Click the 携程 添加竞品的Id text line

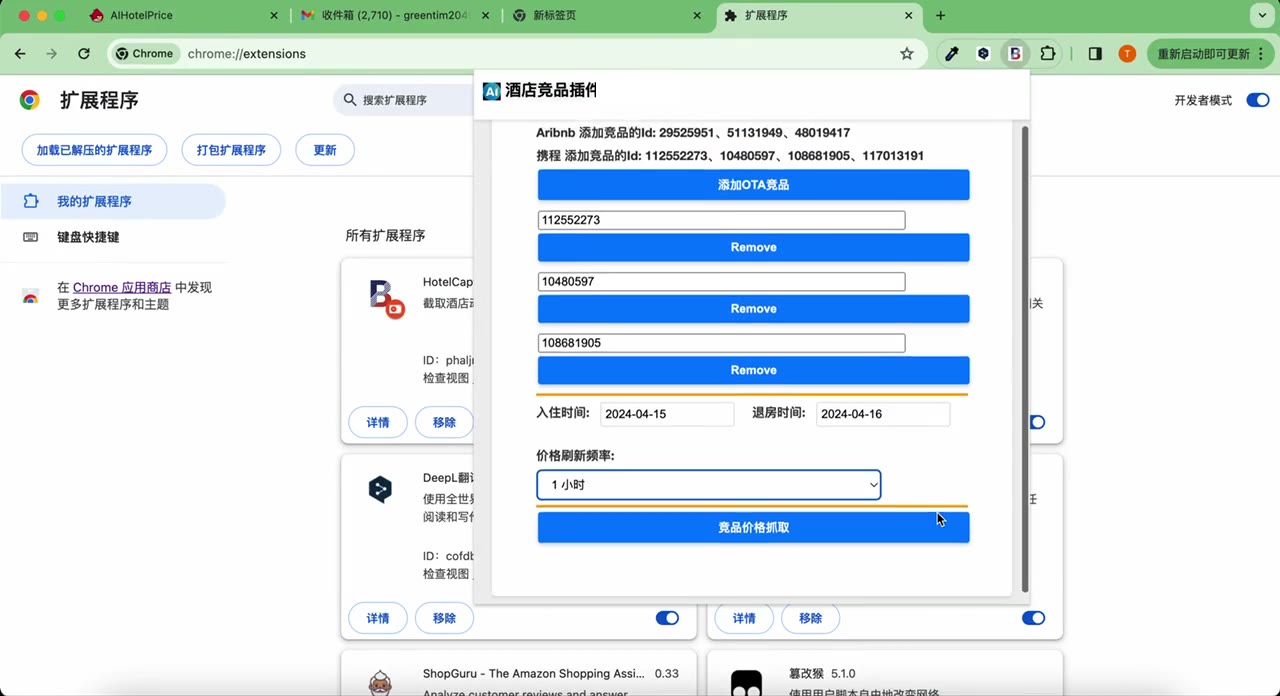click(x=730, y=156)
